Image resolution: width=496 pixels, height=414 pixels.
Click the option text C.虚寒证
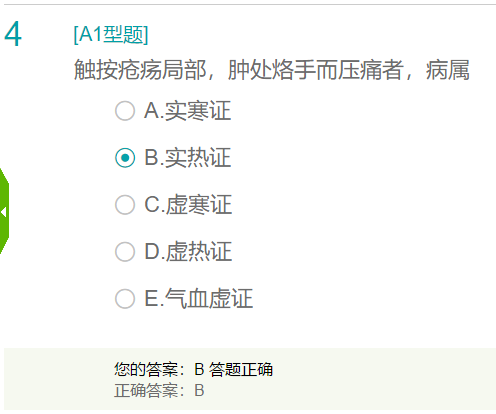coord(188,204)
